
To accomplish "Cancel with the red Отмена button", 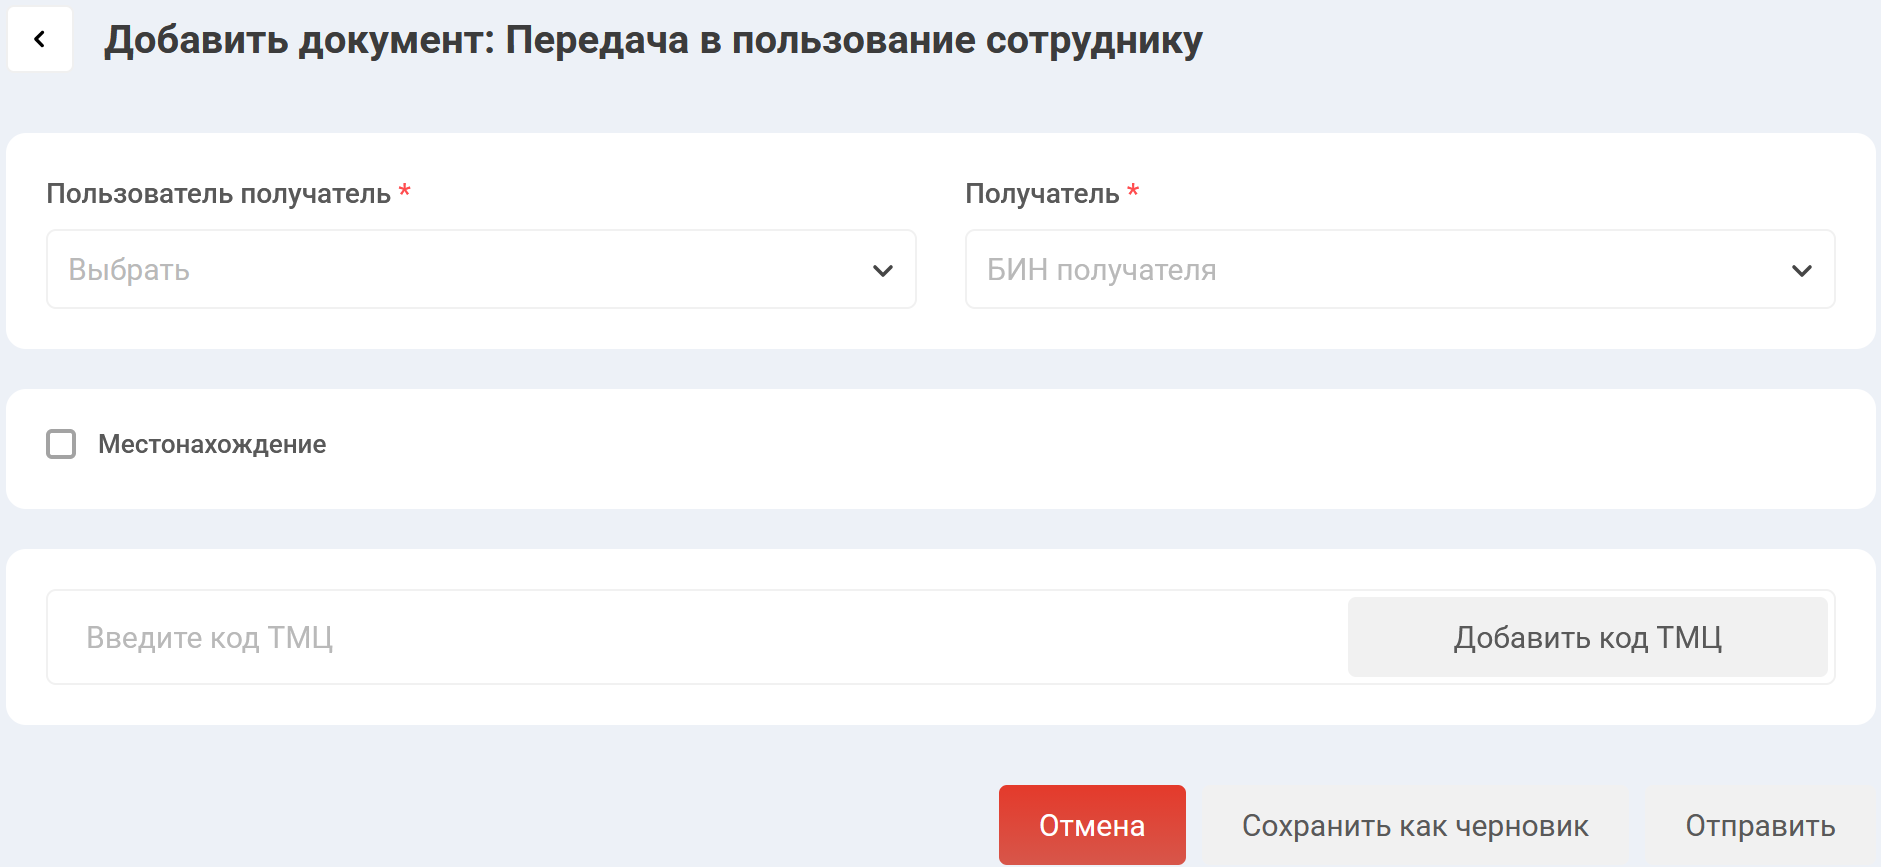I will [x=1091, y=825].
